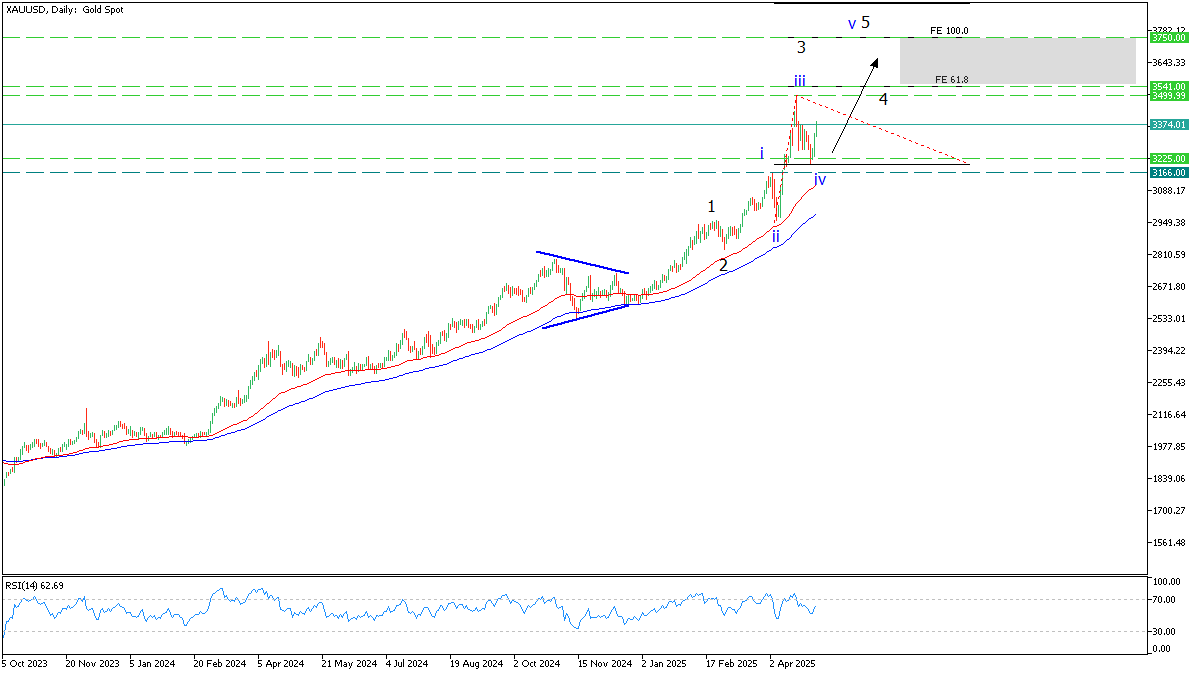Select the blue sub-wave label ii
Viewport: 1200px width, 675px height.
pyautogui.click(x=775, y=236)
